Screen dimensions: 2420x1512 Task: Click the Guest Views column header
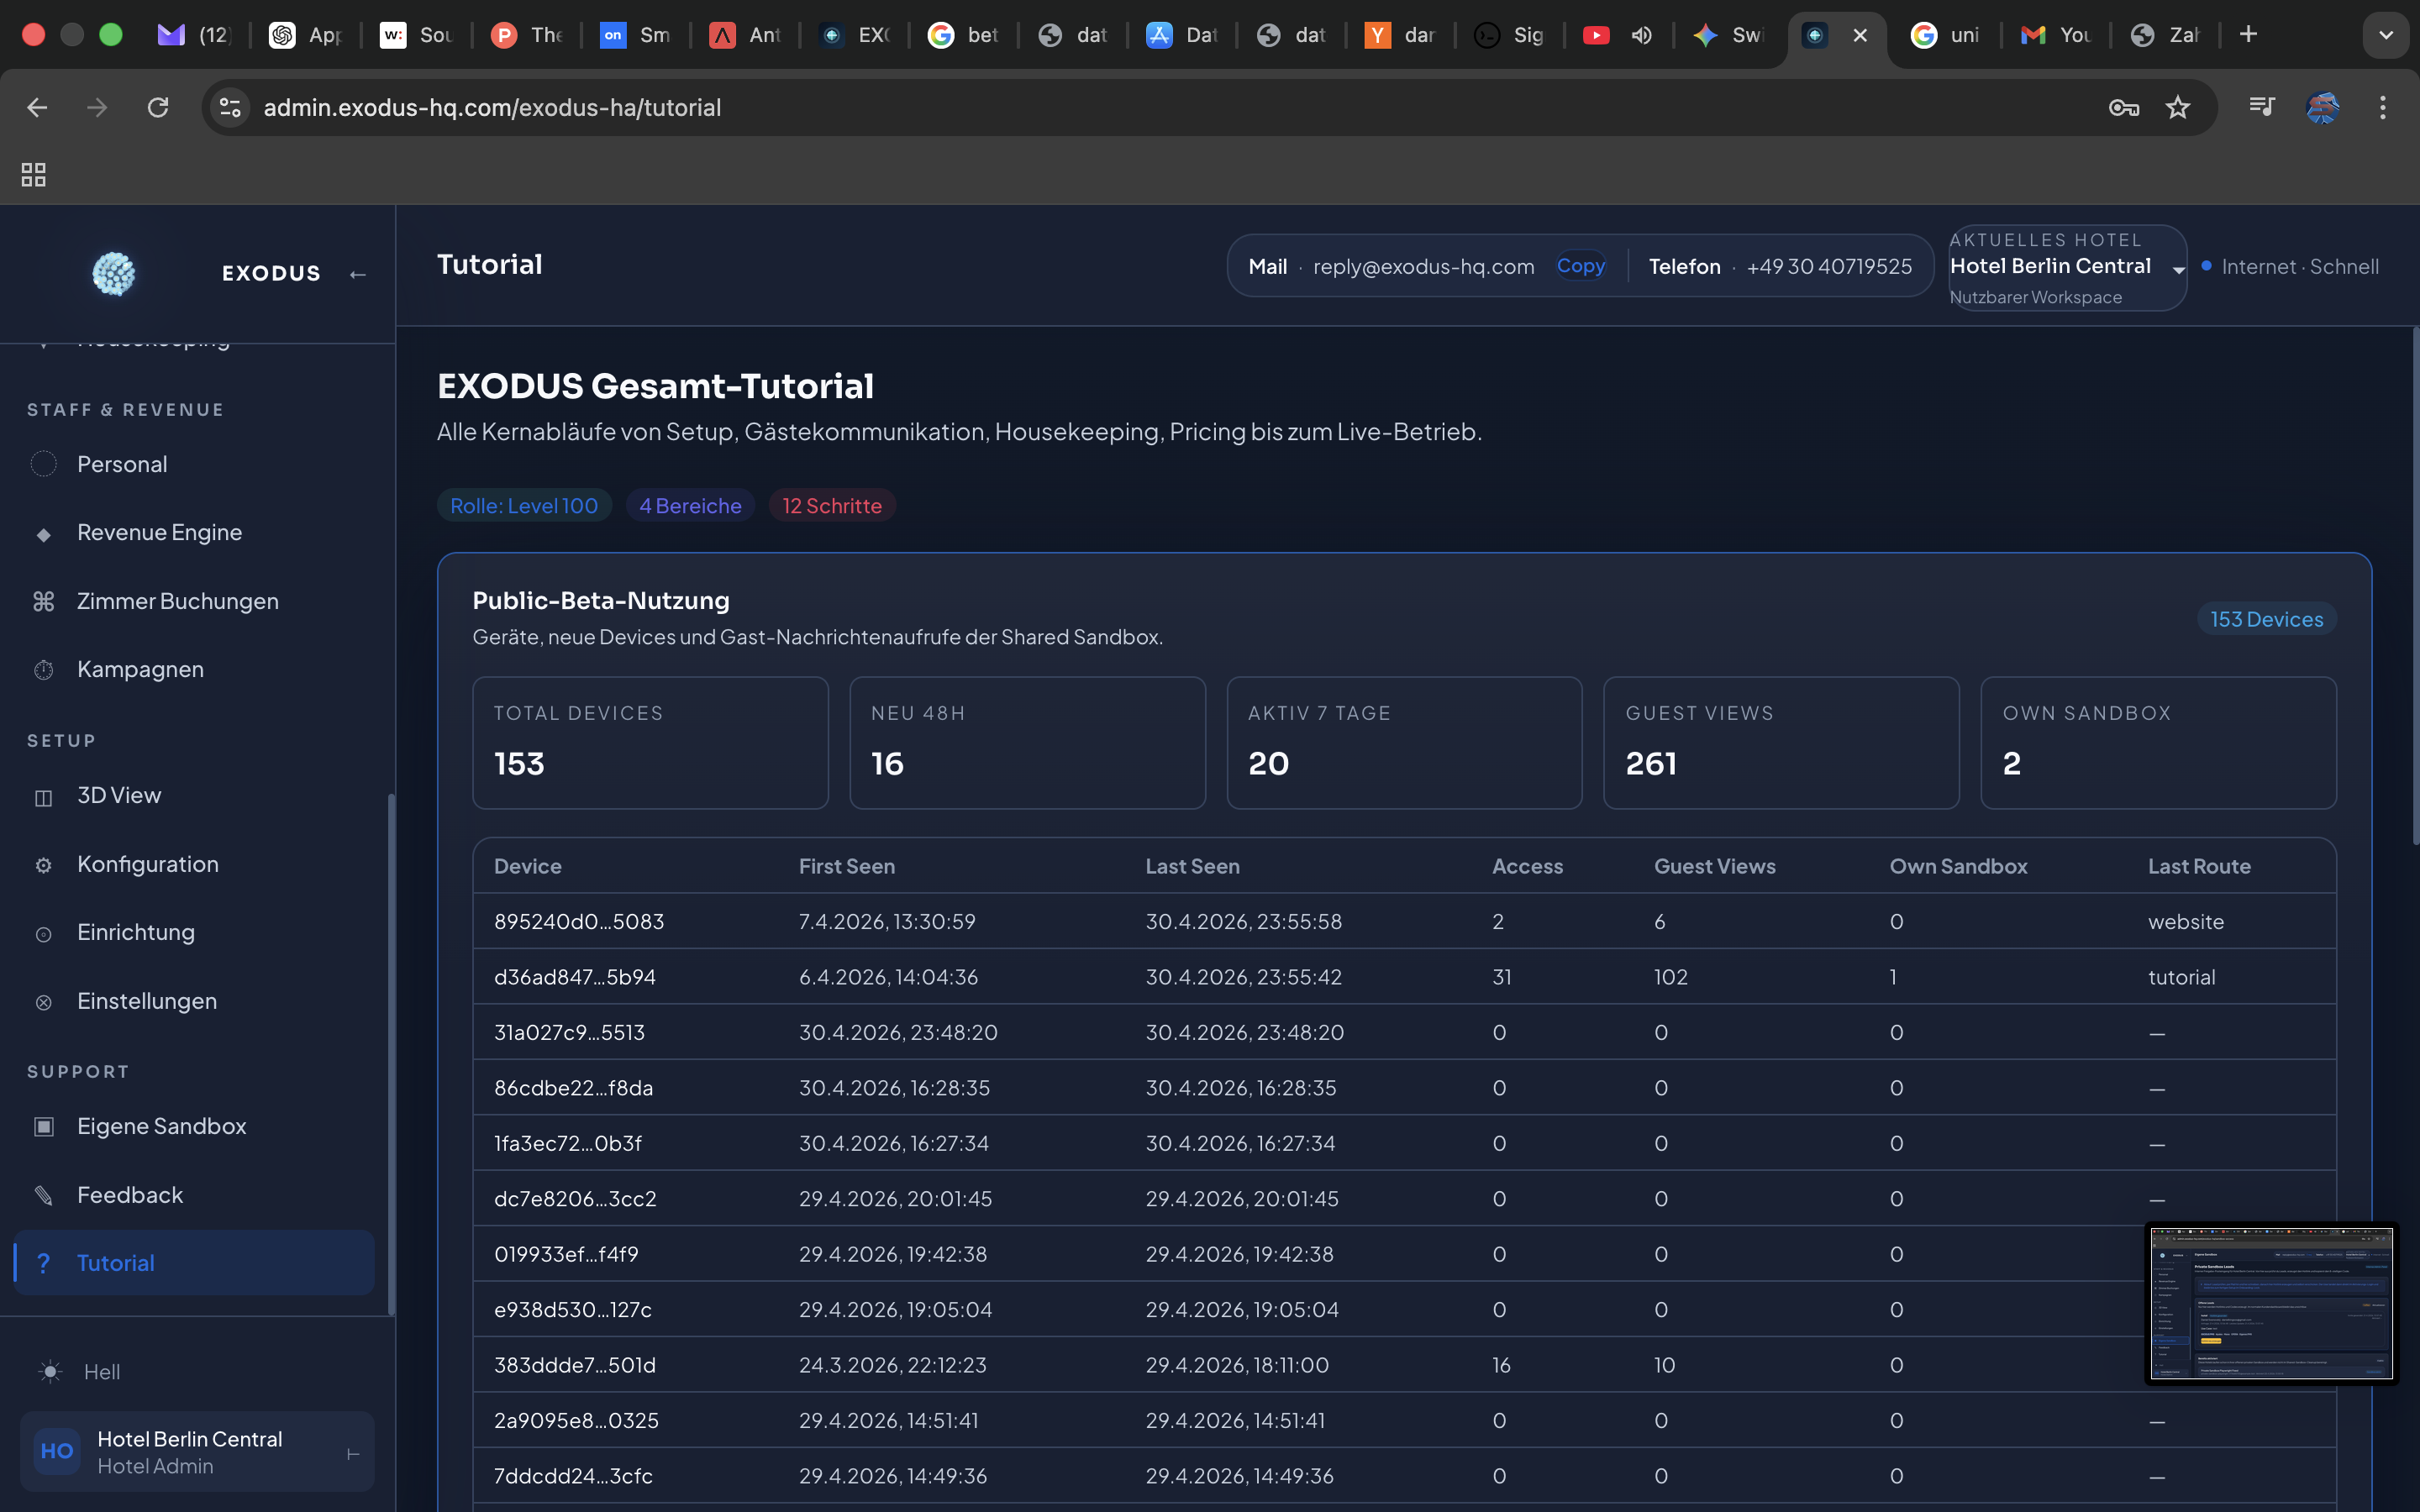pos(1714,866)
